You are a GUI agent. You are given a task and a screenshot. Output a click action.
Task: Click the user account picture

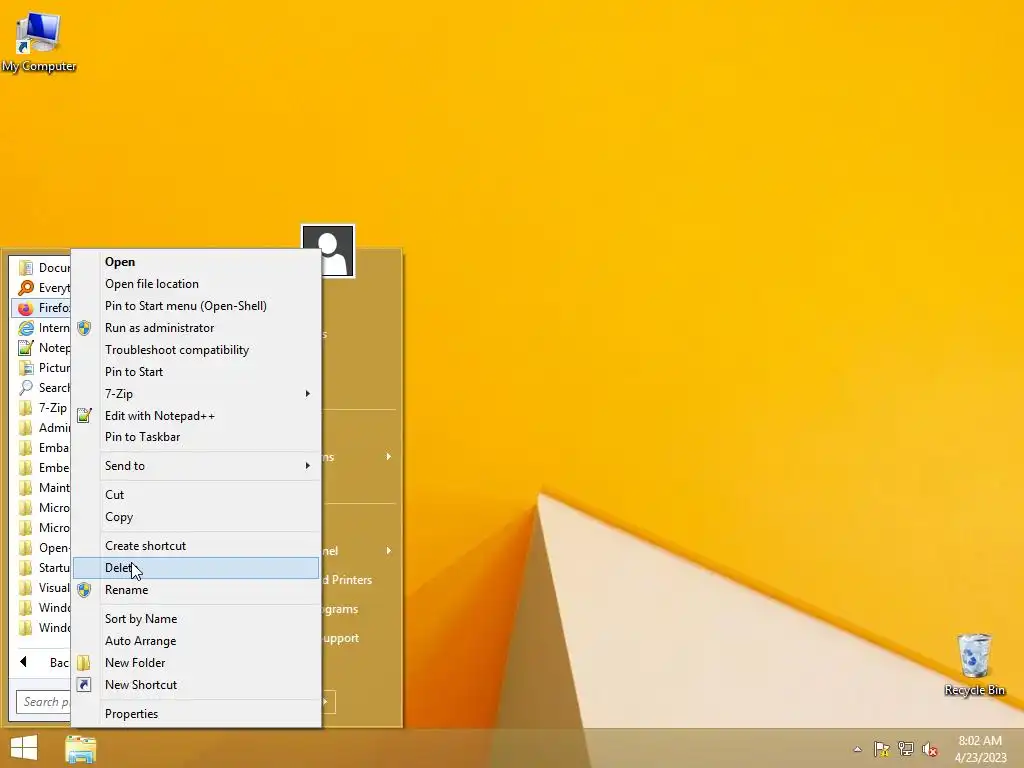(328, 251)
